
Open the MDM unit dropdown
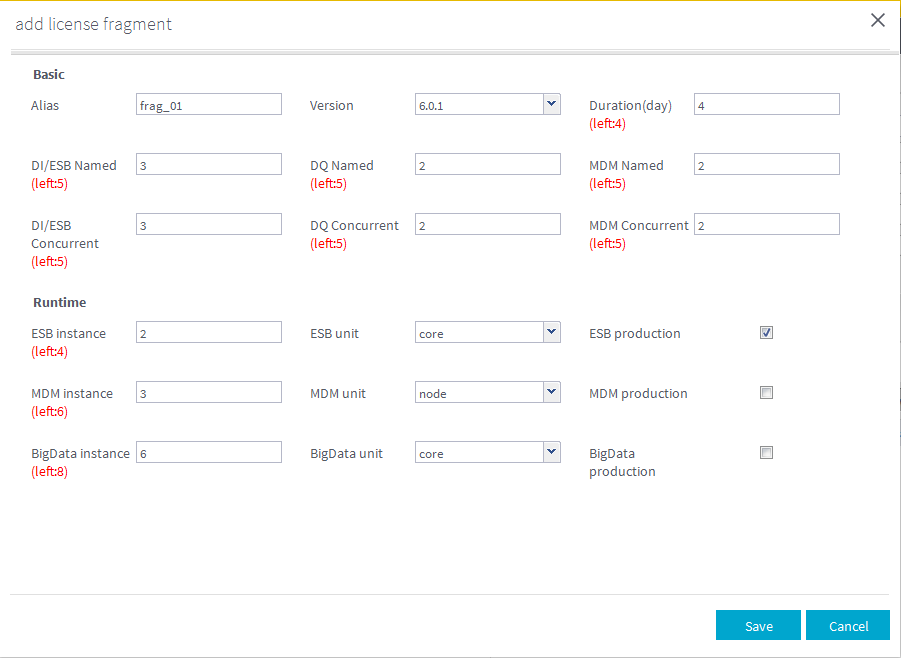coord(550,392)
